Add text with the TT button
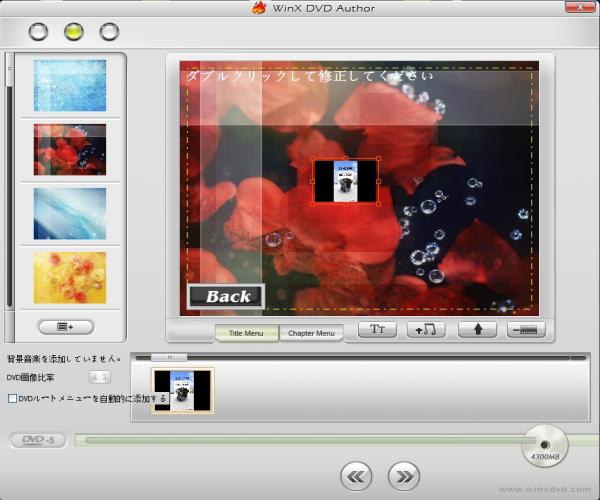This screenshot has width=600, height=500. click(377, 329)
